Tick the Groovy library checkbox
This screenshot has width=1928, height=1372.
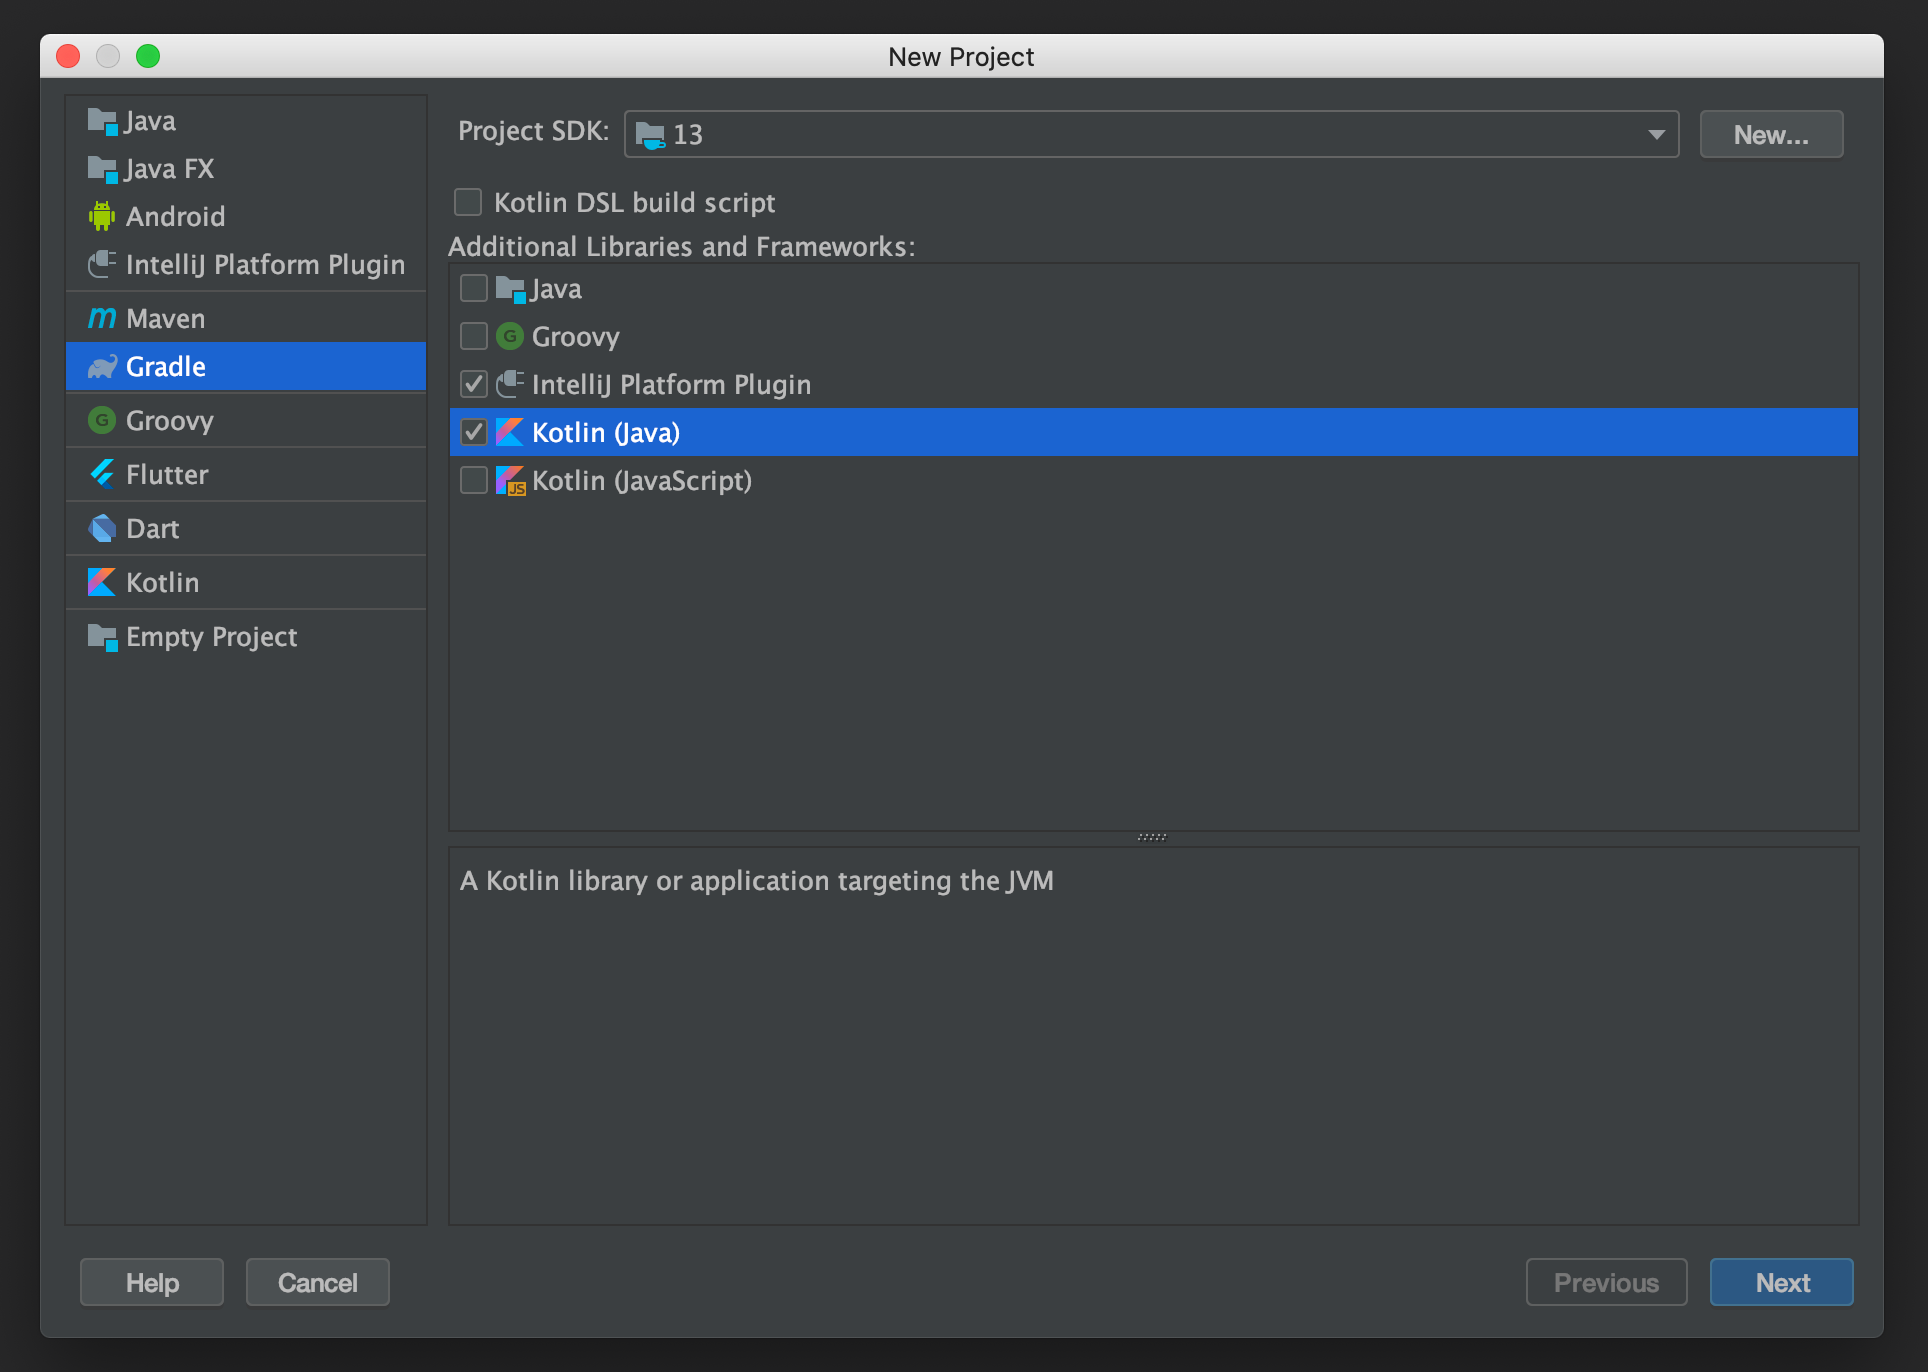point(474,337)
